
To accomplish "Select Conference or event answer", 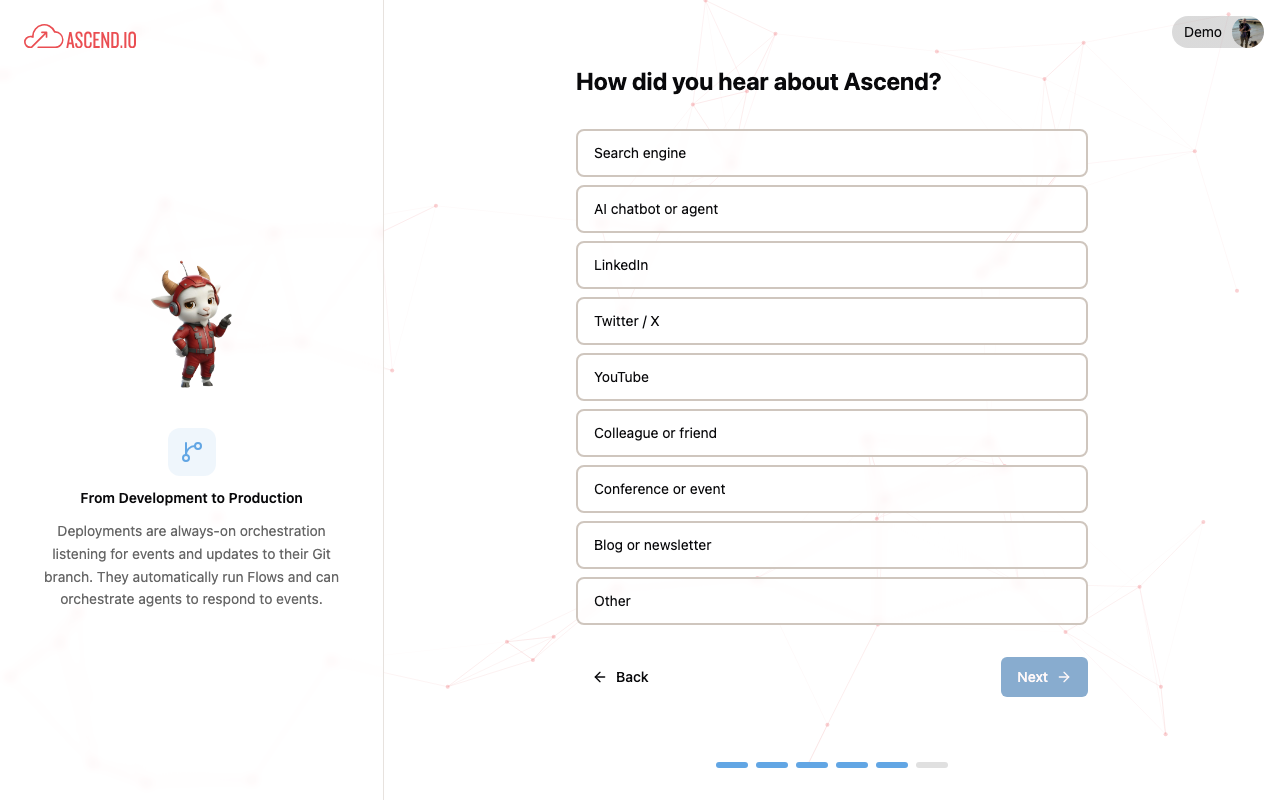I will pos(832,489).
